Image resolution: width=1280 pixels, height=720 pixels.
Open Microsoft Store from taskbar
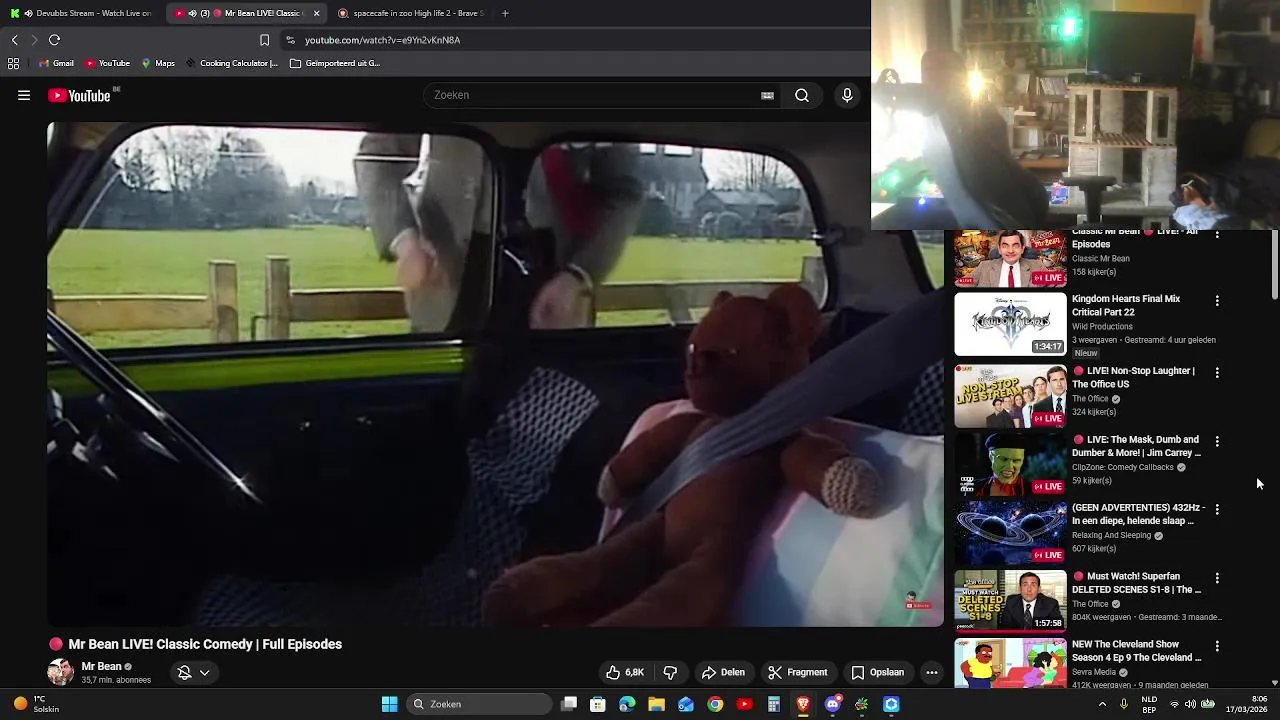click(x=598, y=704)
